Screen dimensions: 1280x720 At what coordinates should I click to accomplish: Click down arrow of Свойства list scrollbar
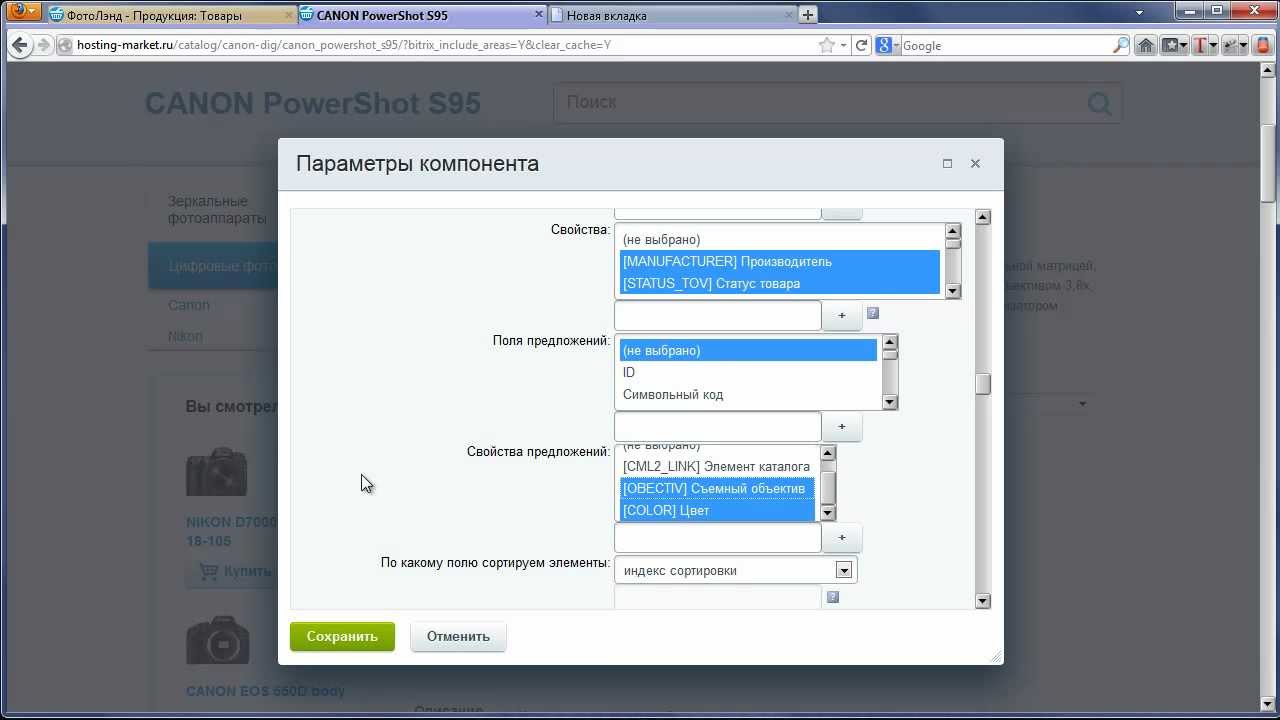(953, 291)
